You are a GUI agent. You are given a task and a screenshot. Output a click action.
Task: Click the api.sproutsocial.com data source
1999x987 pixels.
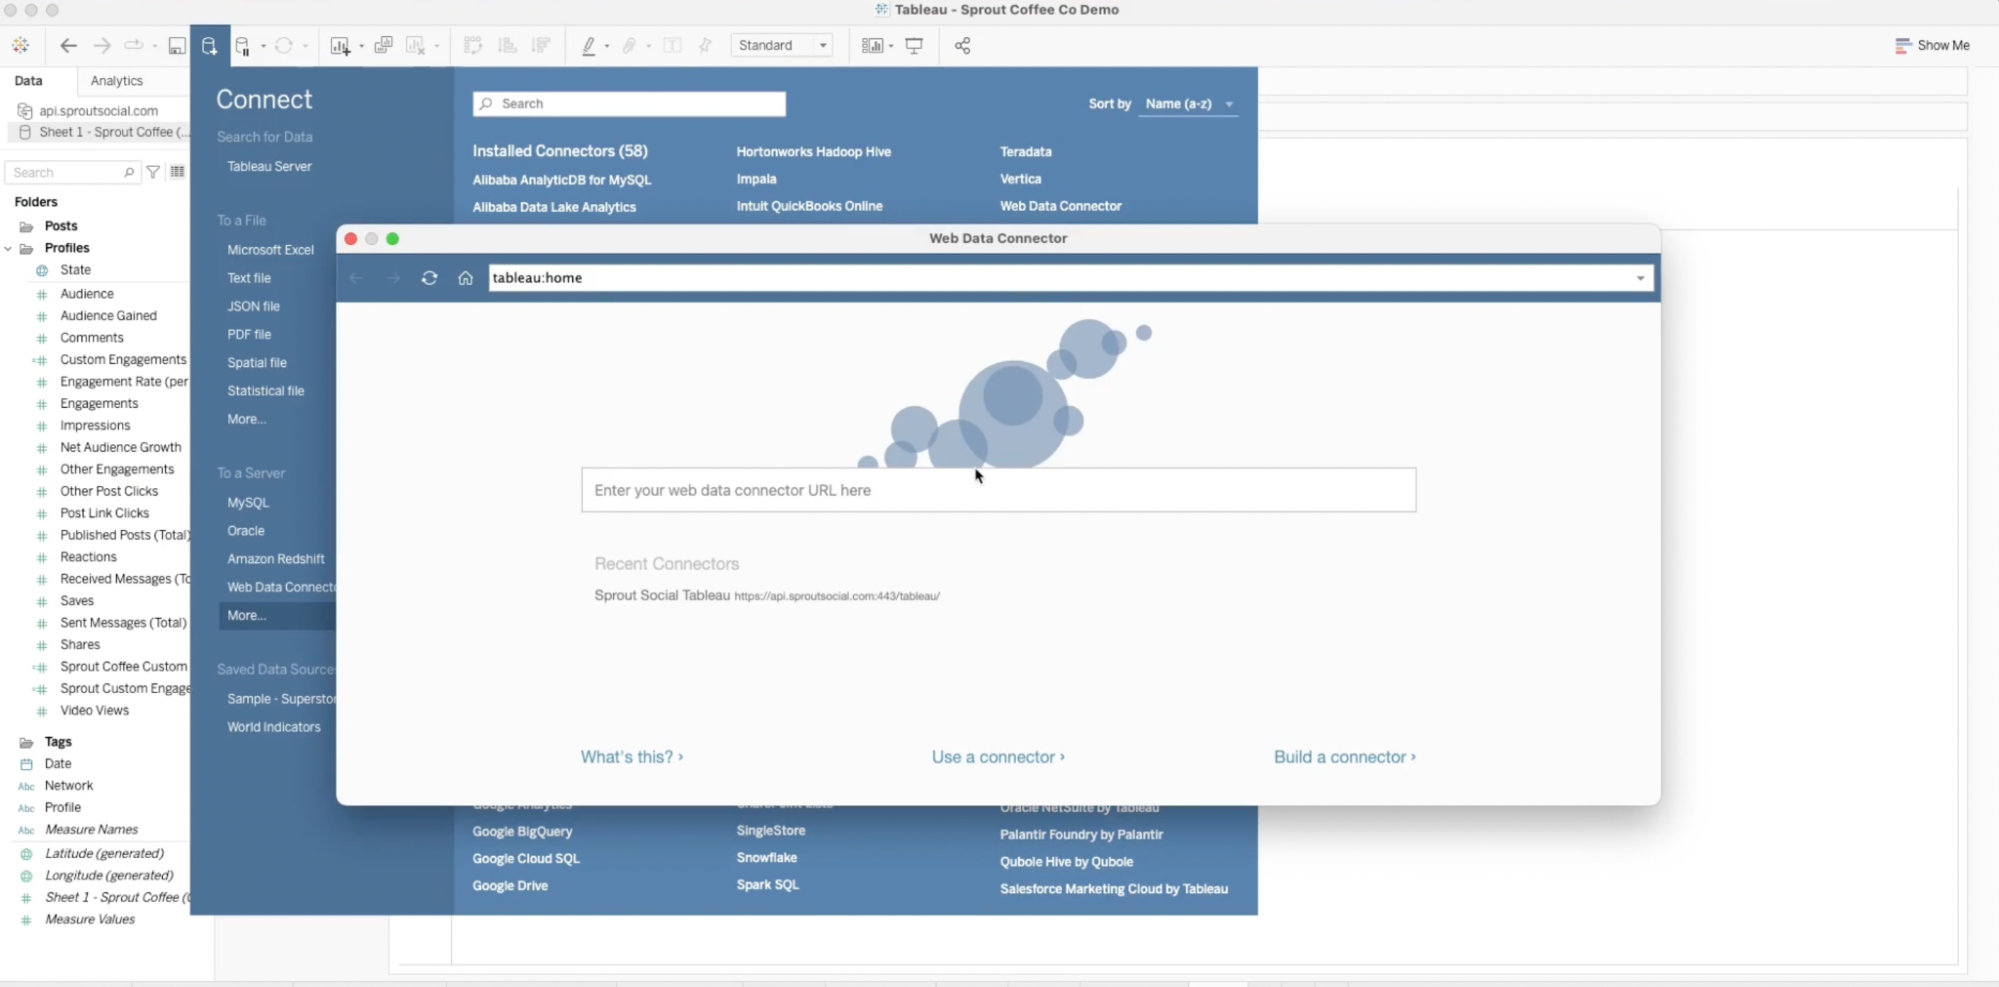98,111
